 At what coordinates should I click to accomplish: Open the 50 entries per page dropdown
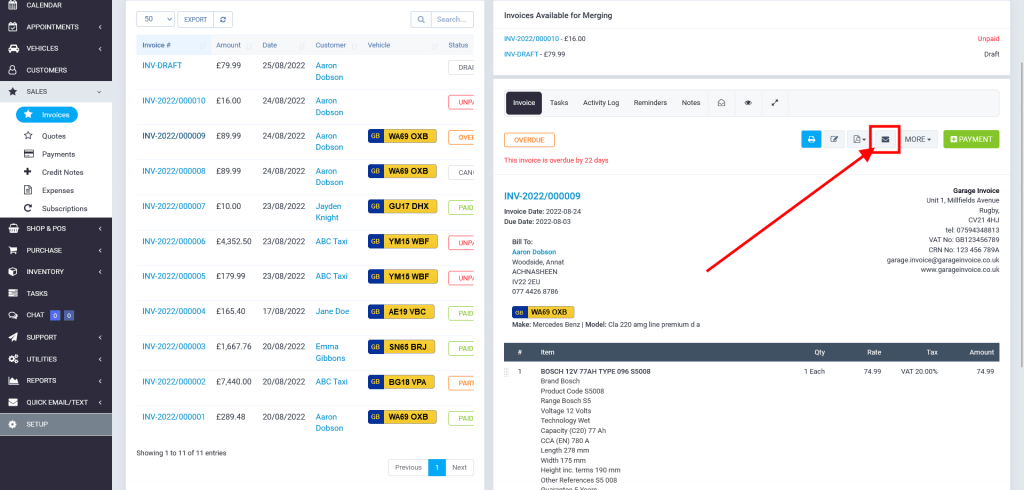pos(157,19)
